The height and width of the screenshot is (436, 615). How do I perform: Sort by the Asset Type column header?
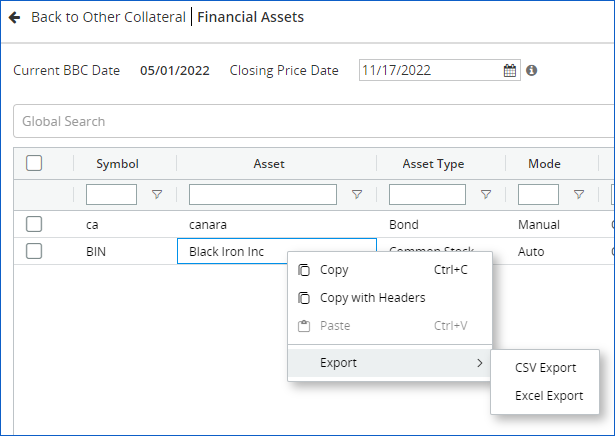pyautogui.click(x=433, y=164)
